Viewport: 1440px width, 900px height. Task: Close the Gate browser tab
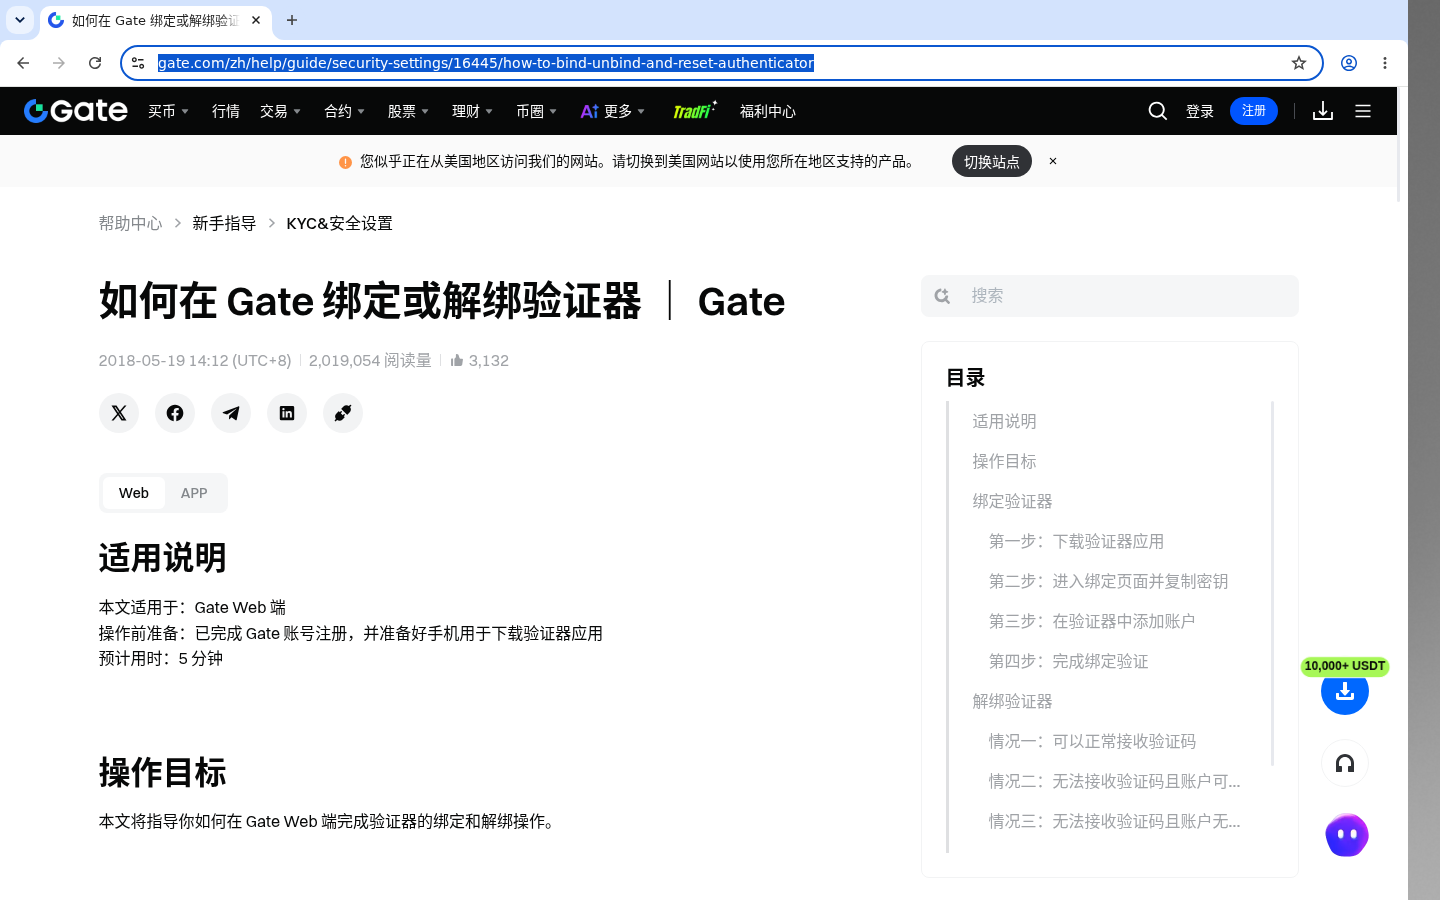point(256,20)
